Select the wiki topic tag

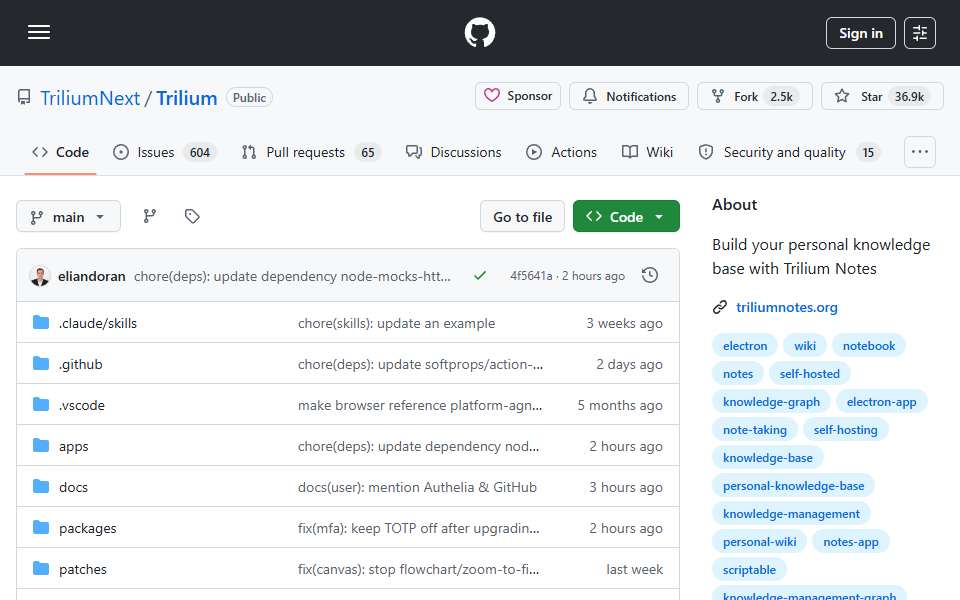click(x=804, y=345)
